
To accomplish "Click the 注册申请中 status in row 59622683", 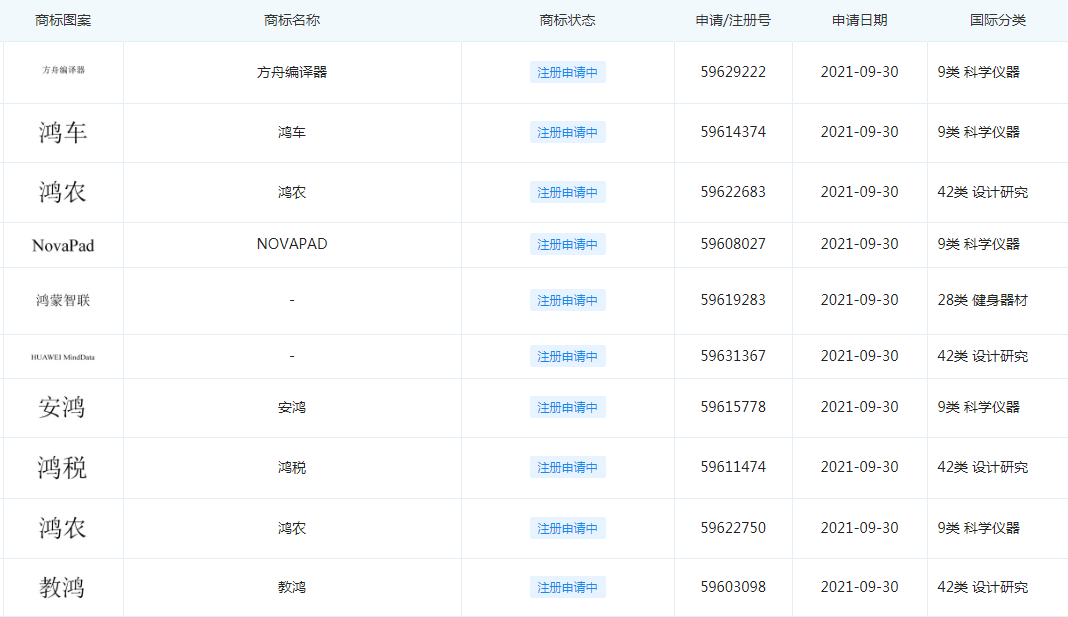I will [567, 192].
